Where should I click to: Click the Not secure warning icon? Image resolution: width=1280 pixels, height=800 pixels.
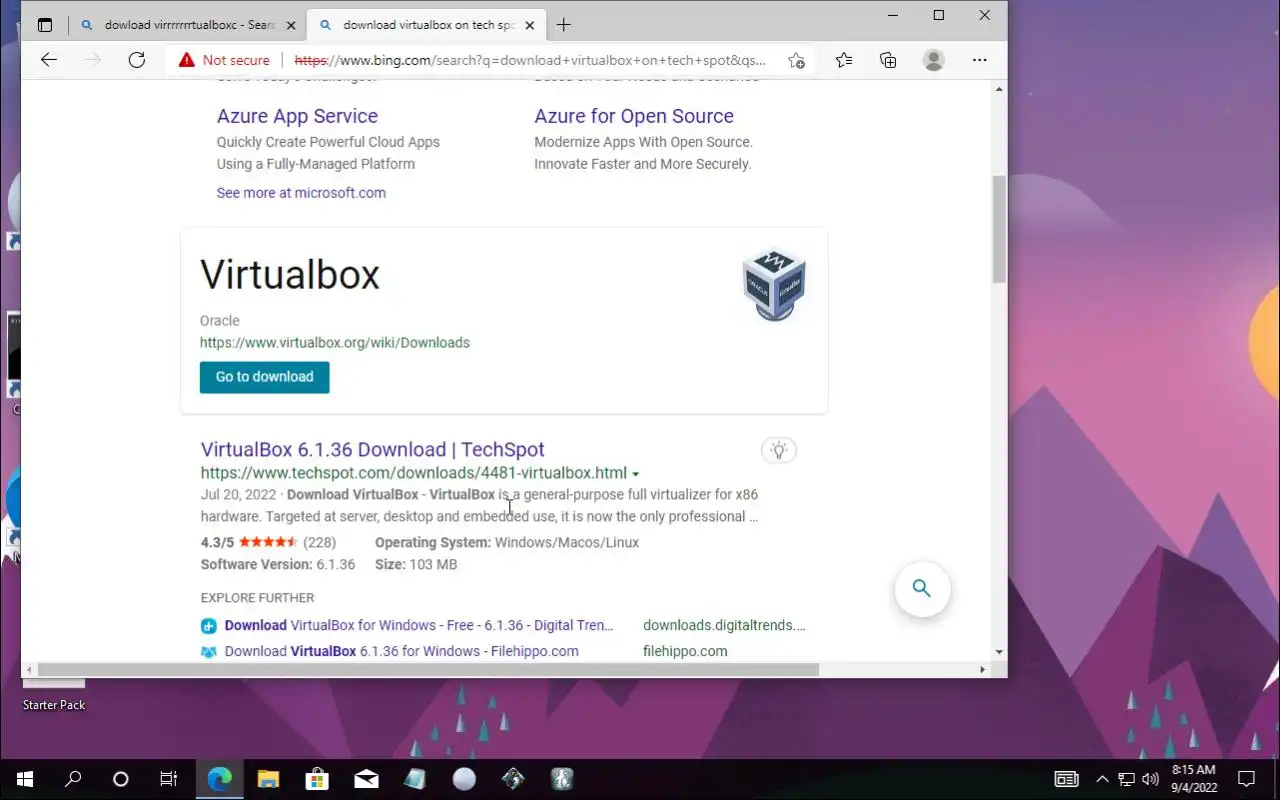click(x=186, y=60)
